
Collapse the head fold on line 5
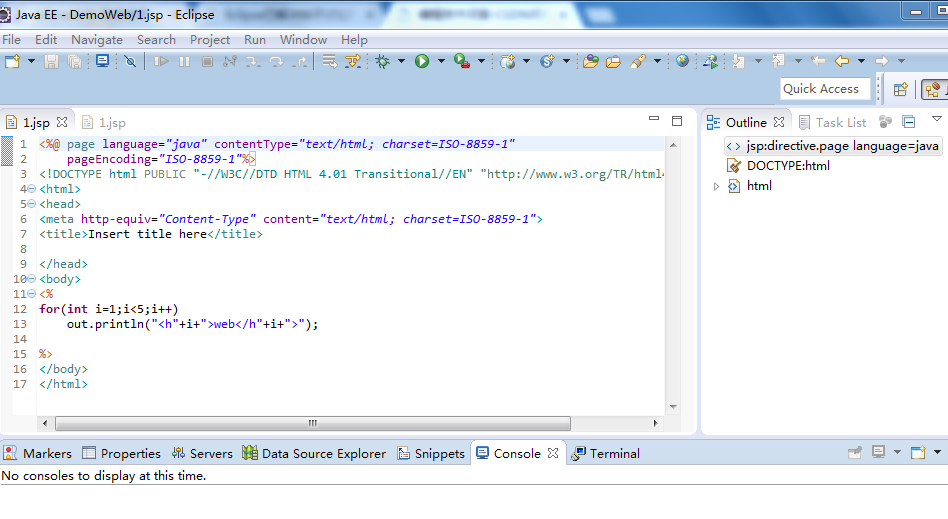click(31, 204)
